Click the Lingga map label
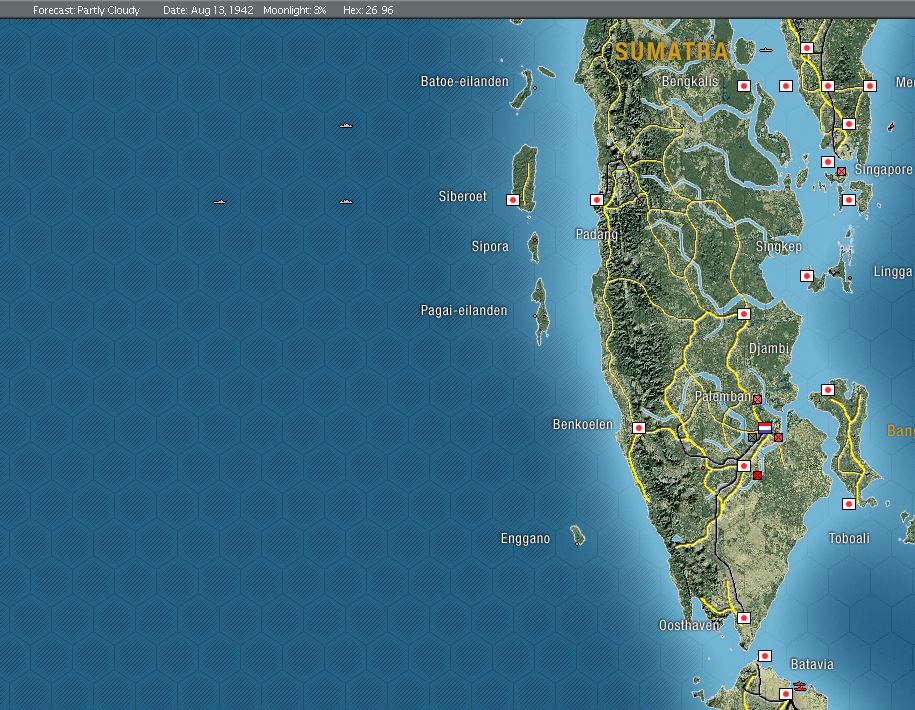This screenshot has height=710, width=915. [892, 271]
